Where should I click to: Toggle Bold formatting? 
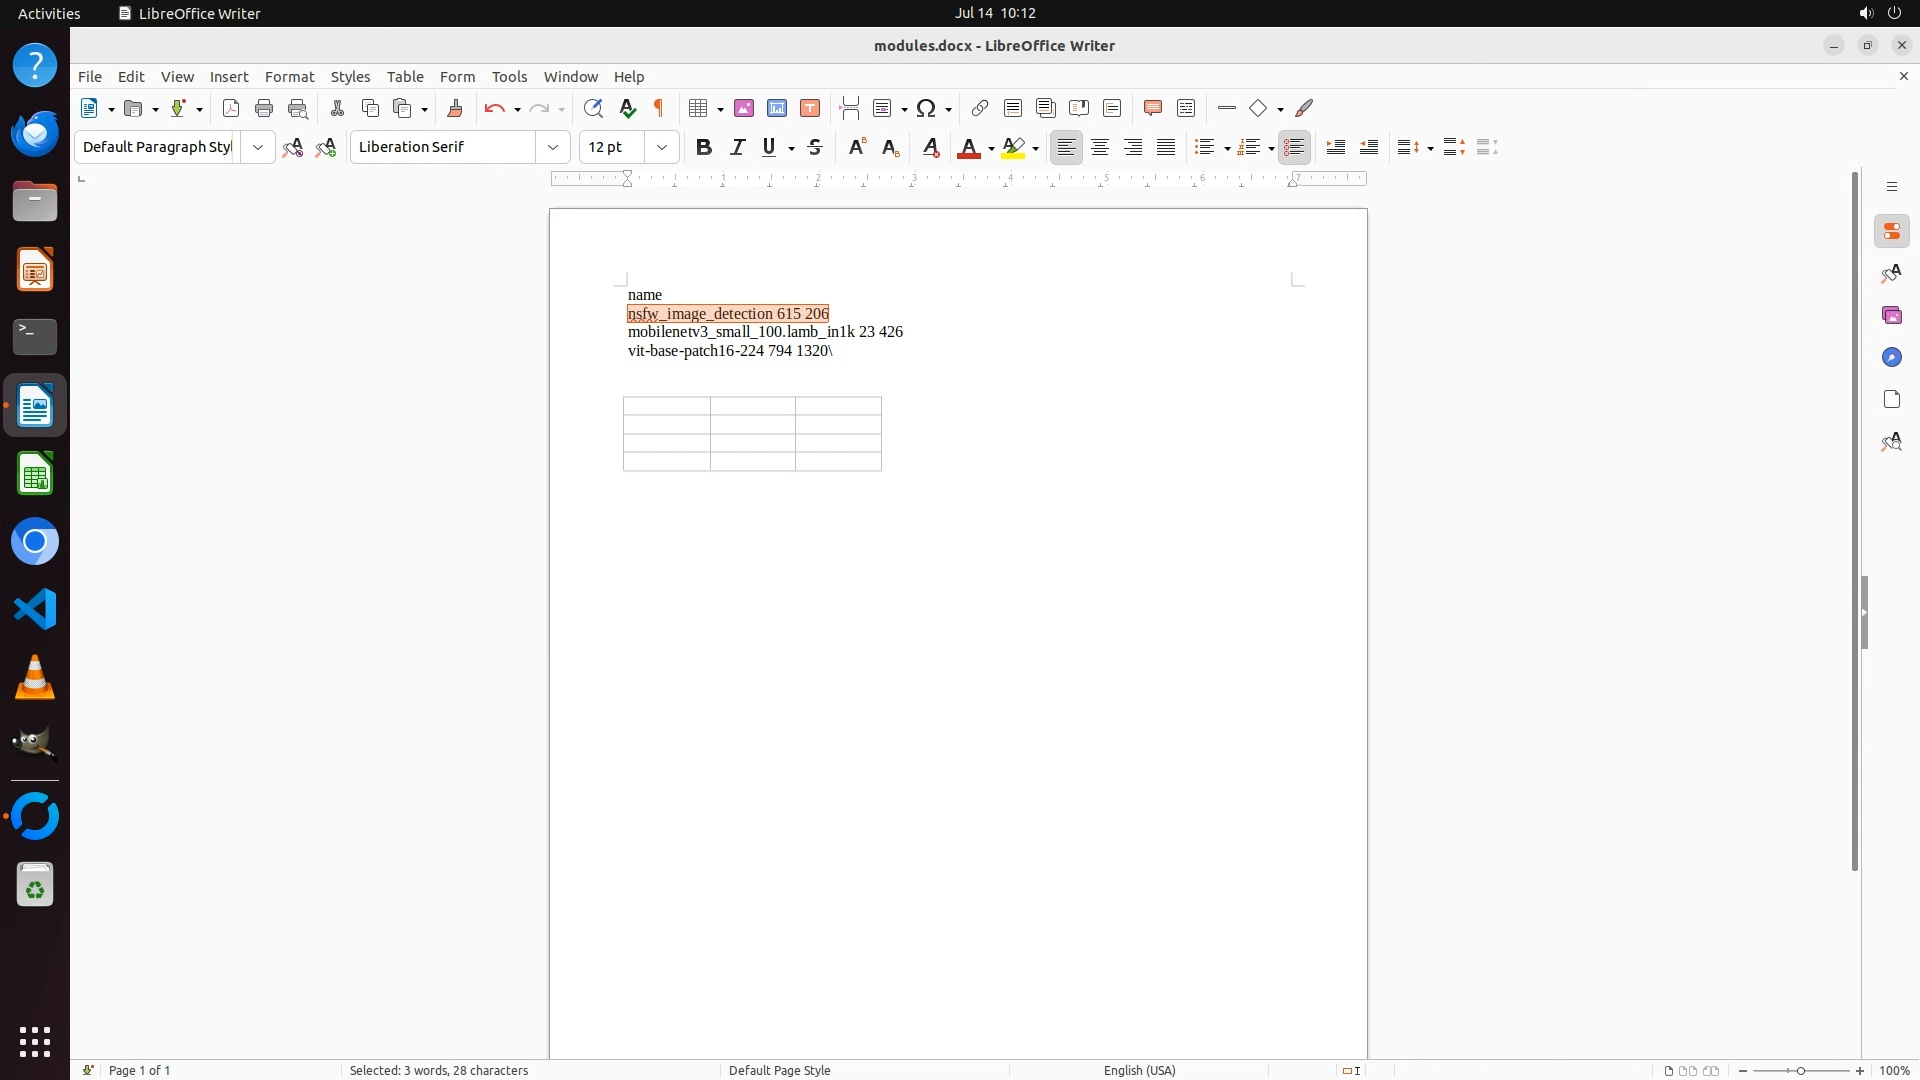tap(704, 147)
